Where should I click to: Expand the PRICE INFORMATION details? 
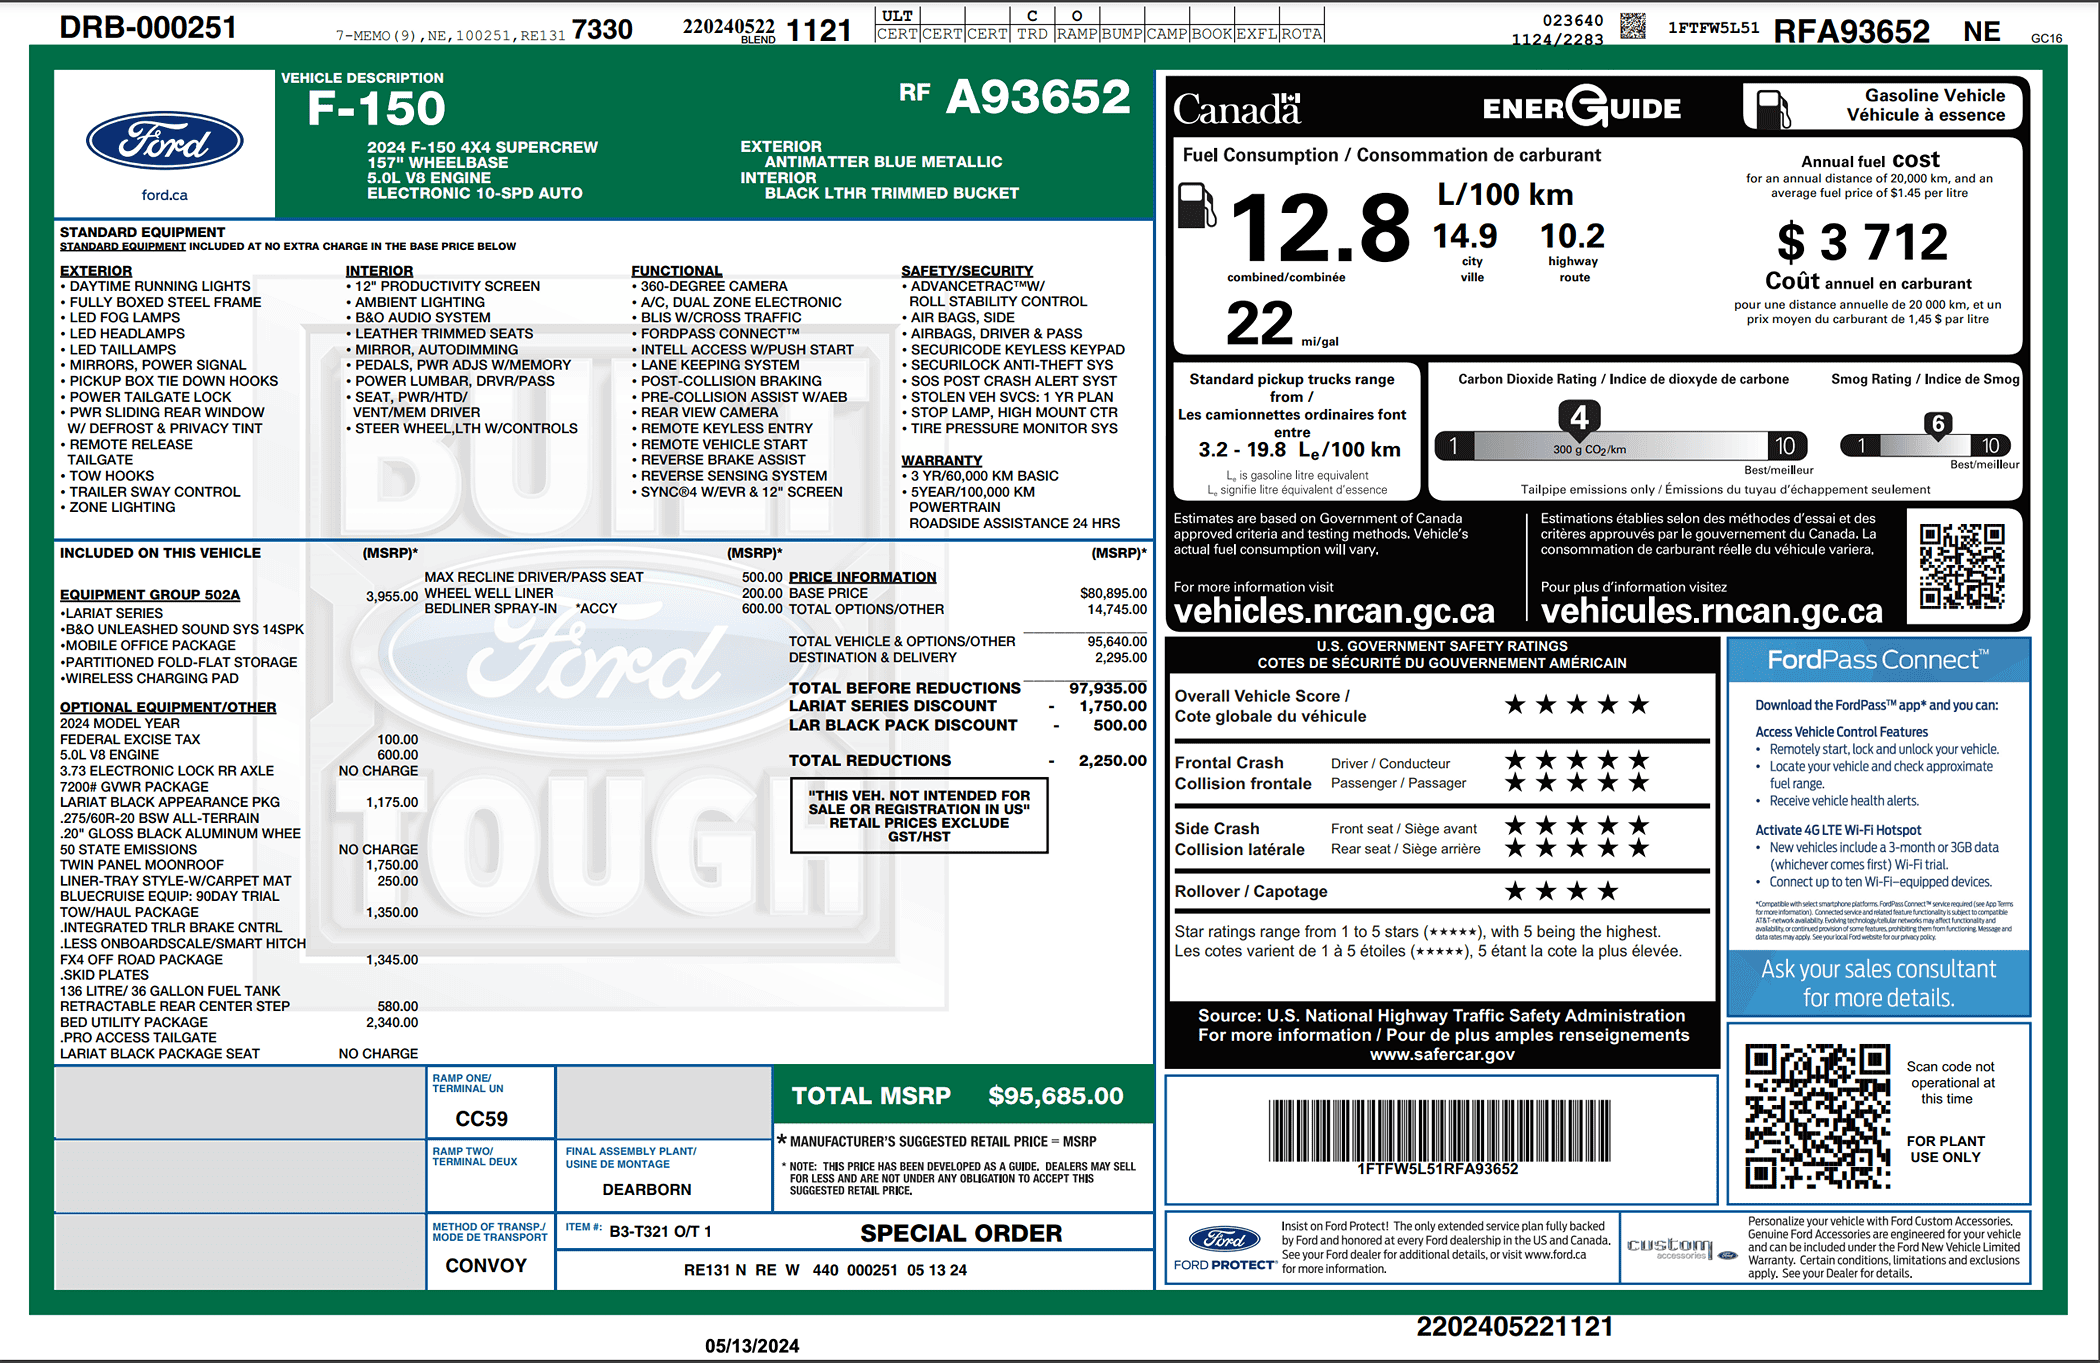pyautogui.click(x=862, y=577)
